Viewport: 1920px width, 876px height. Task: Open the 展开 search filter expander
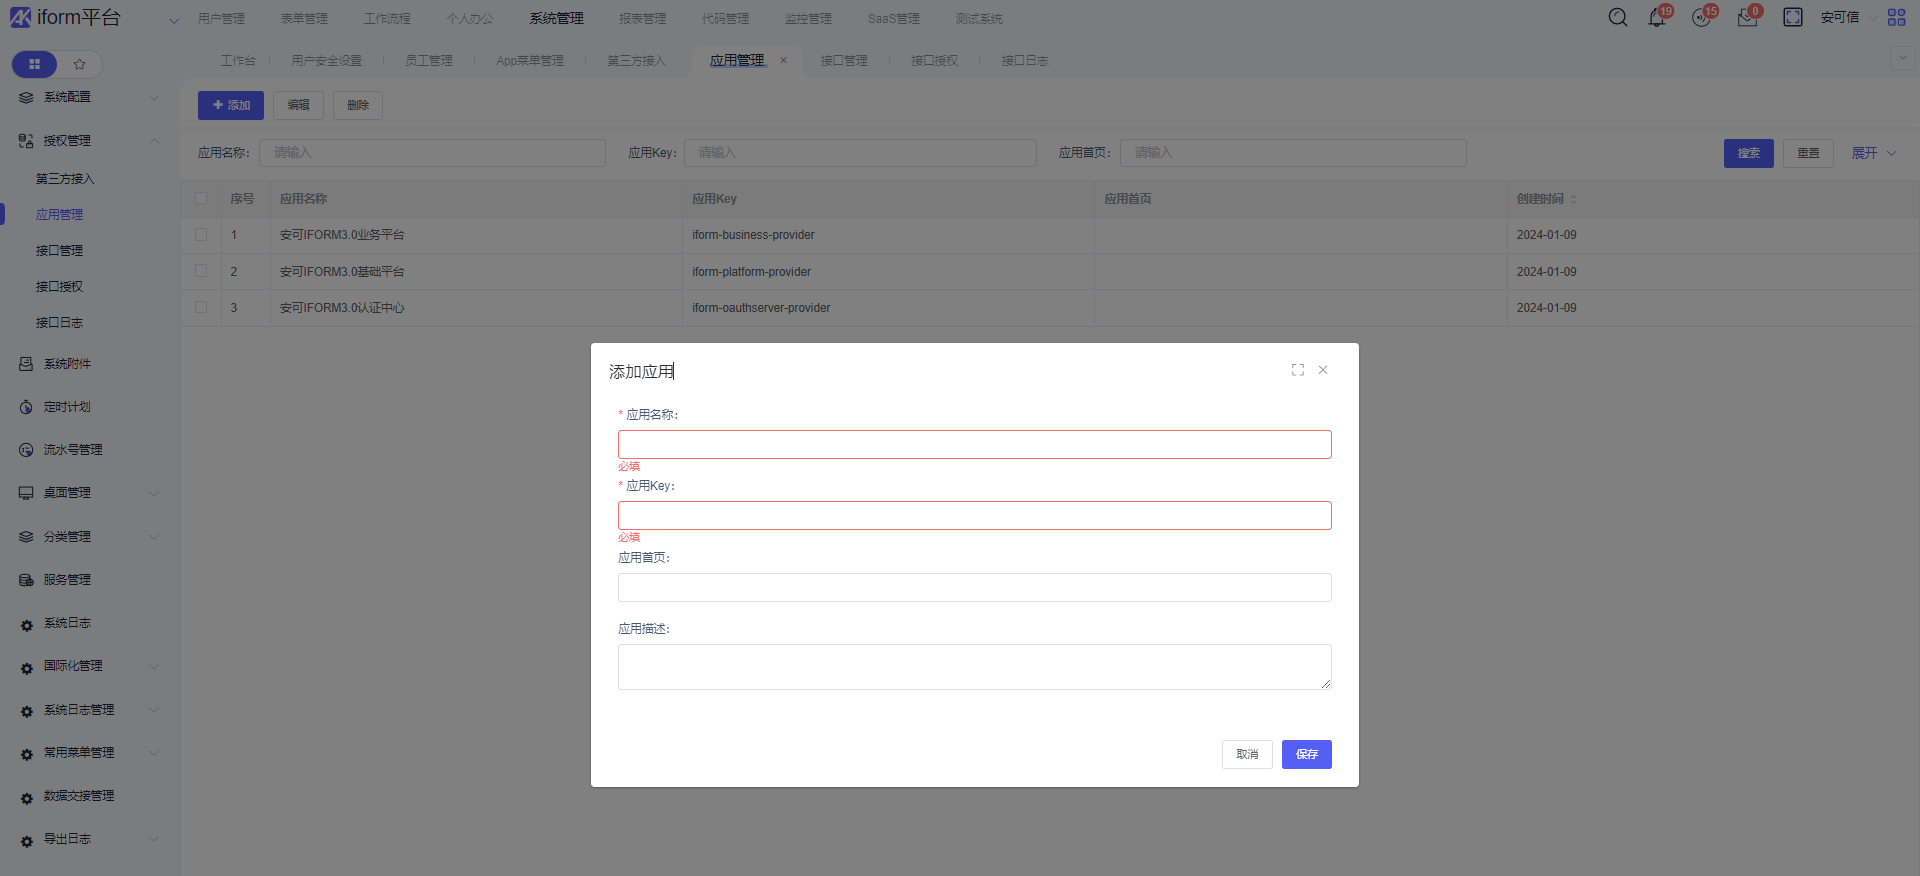pyautogui.click(x=1872, y=153)
